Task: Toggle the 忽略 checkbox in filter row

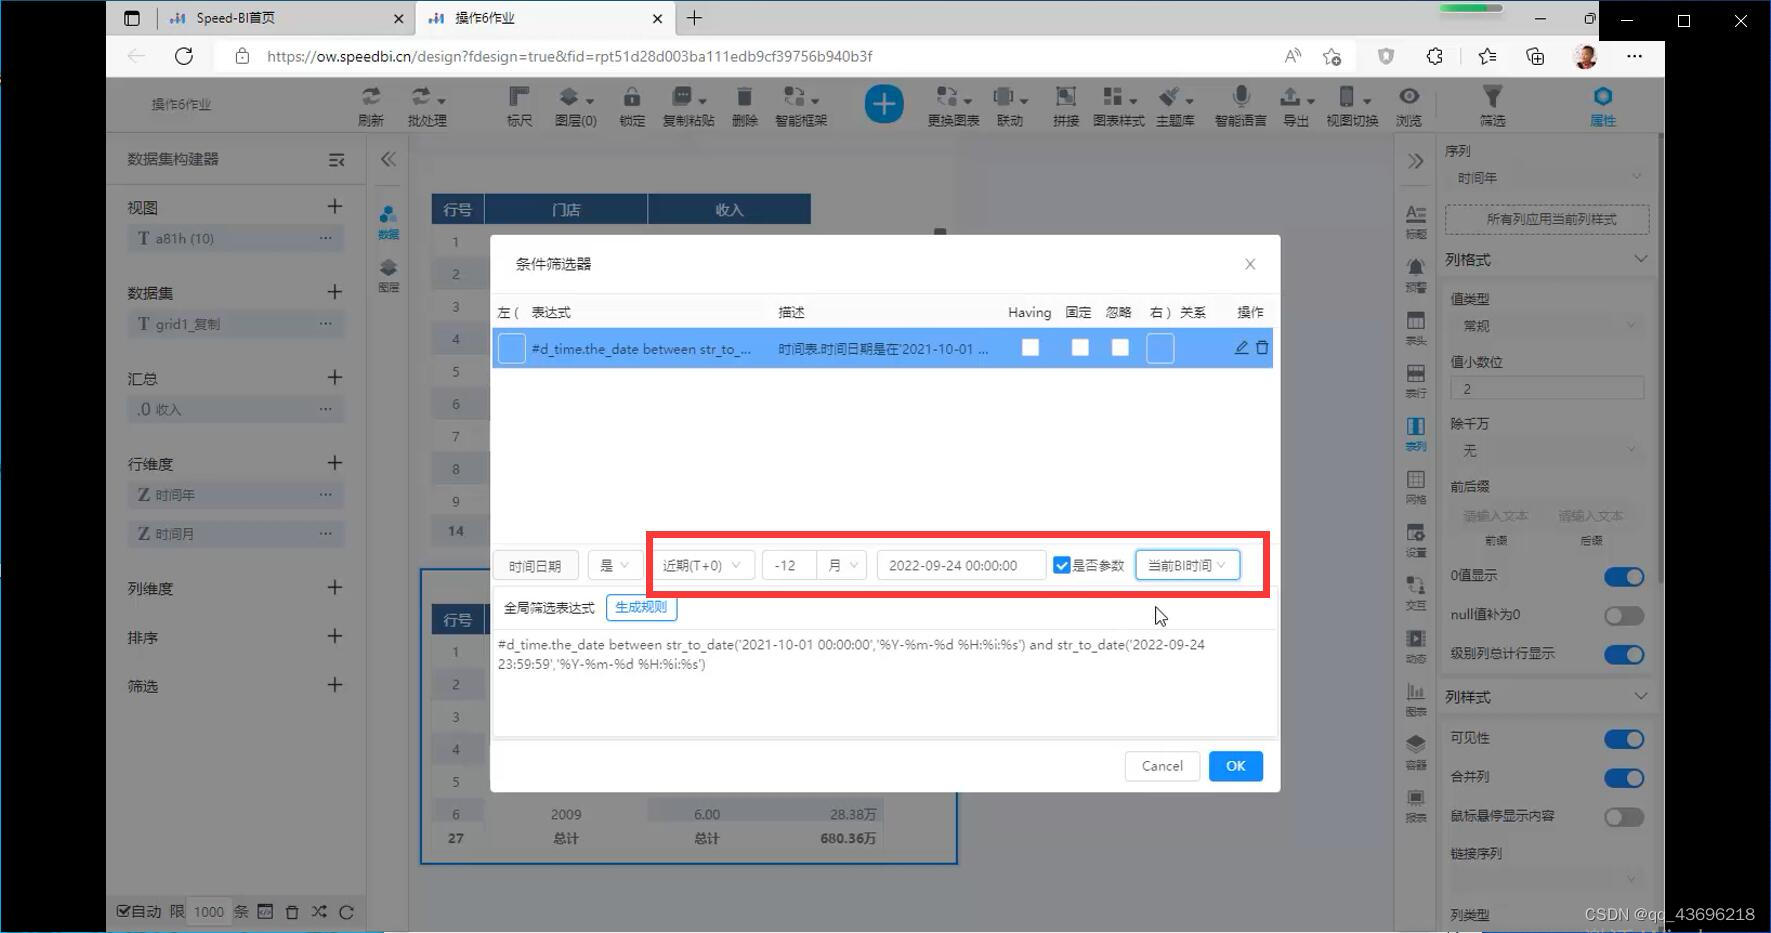Action: tap(1120, 348)
